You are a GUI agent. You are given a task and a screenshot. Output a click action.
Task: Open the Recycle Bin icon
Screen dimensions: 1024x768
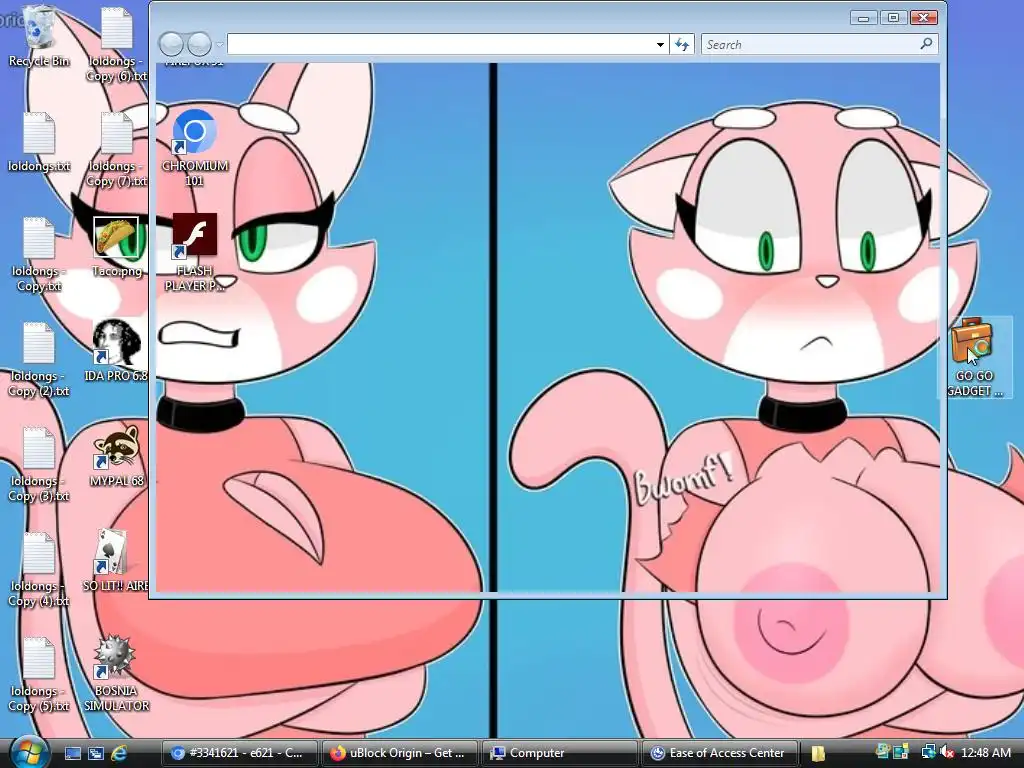(39, 36)
